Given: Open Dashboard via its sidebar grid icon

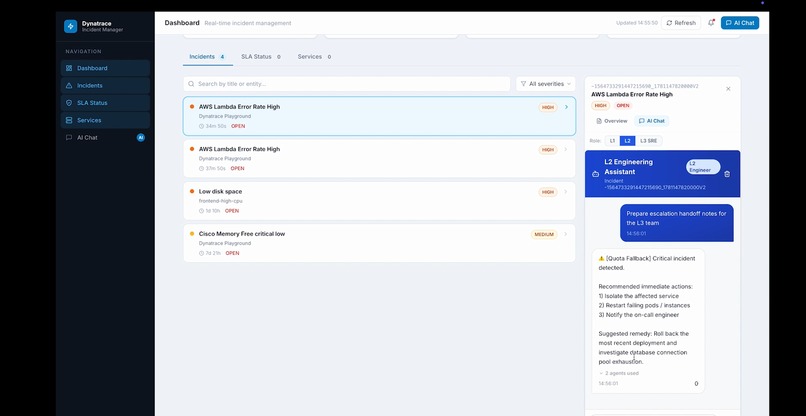Looking at the screenshot, I should click(69, 68).
